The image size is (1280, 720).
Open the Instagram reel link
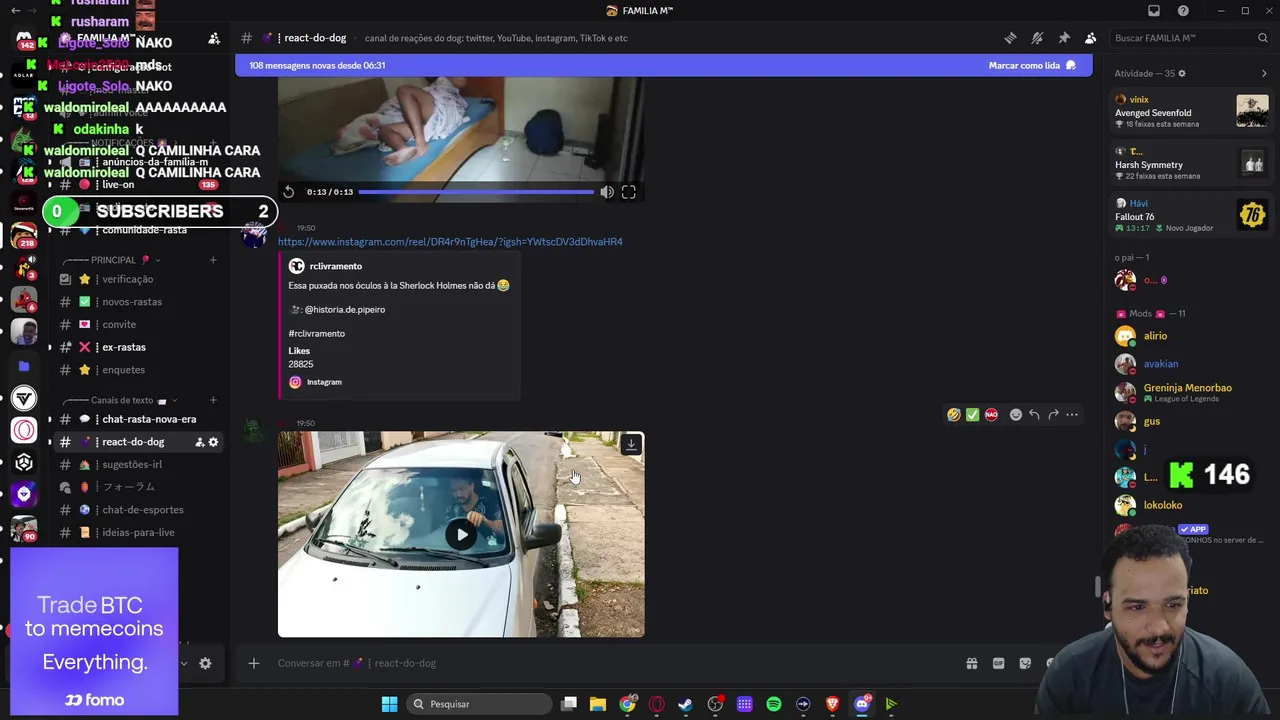450,242
